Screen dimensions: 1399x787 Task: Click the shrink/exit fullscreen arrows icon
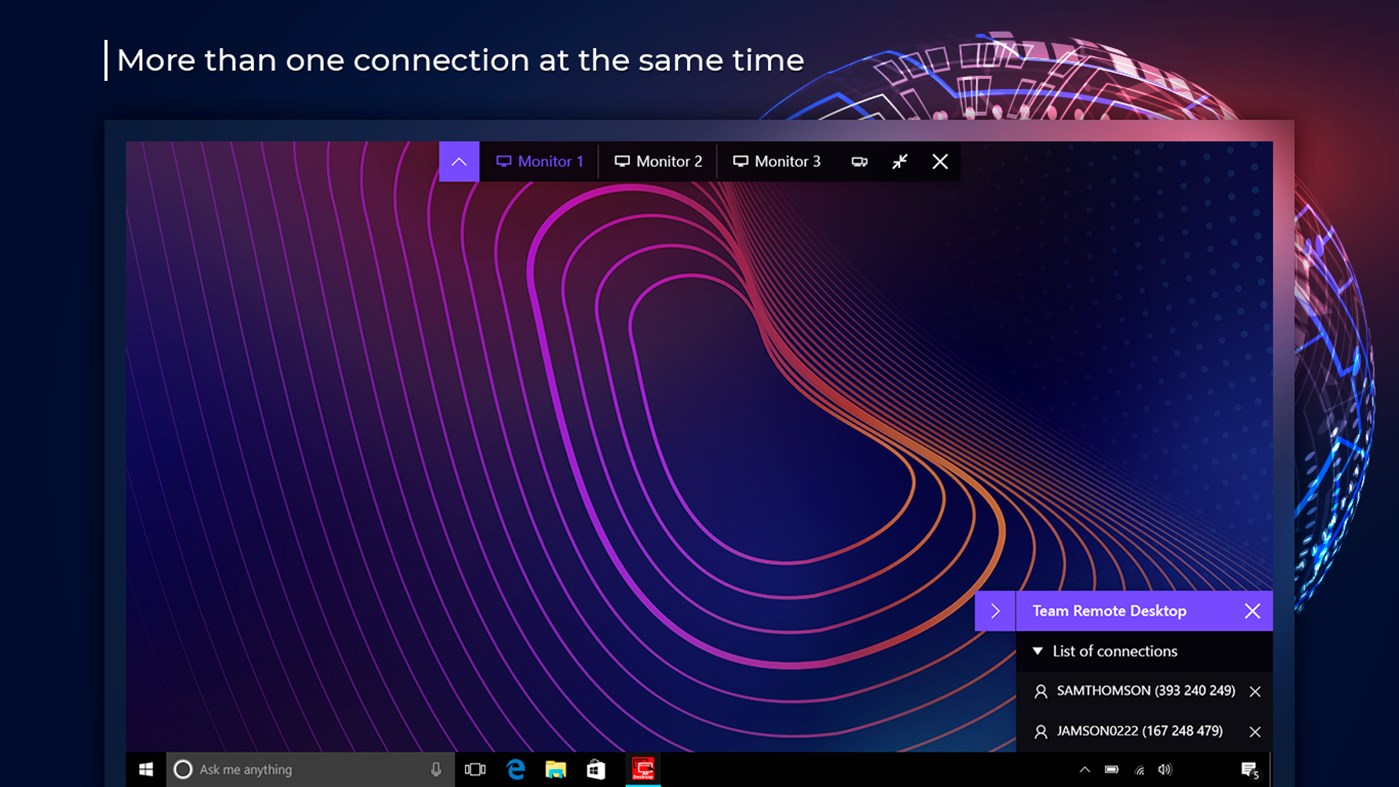[899, 161]
